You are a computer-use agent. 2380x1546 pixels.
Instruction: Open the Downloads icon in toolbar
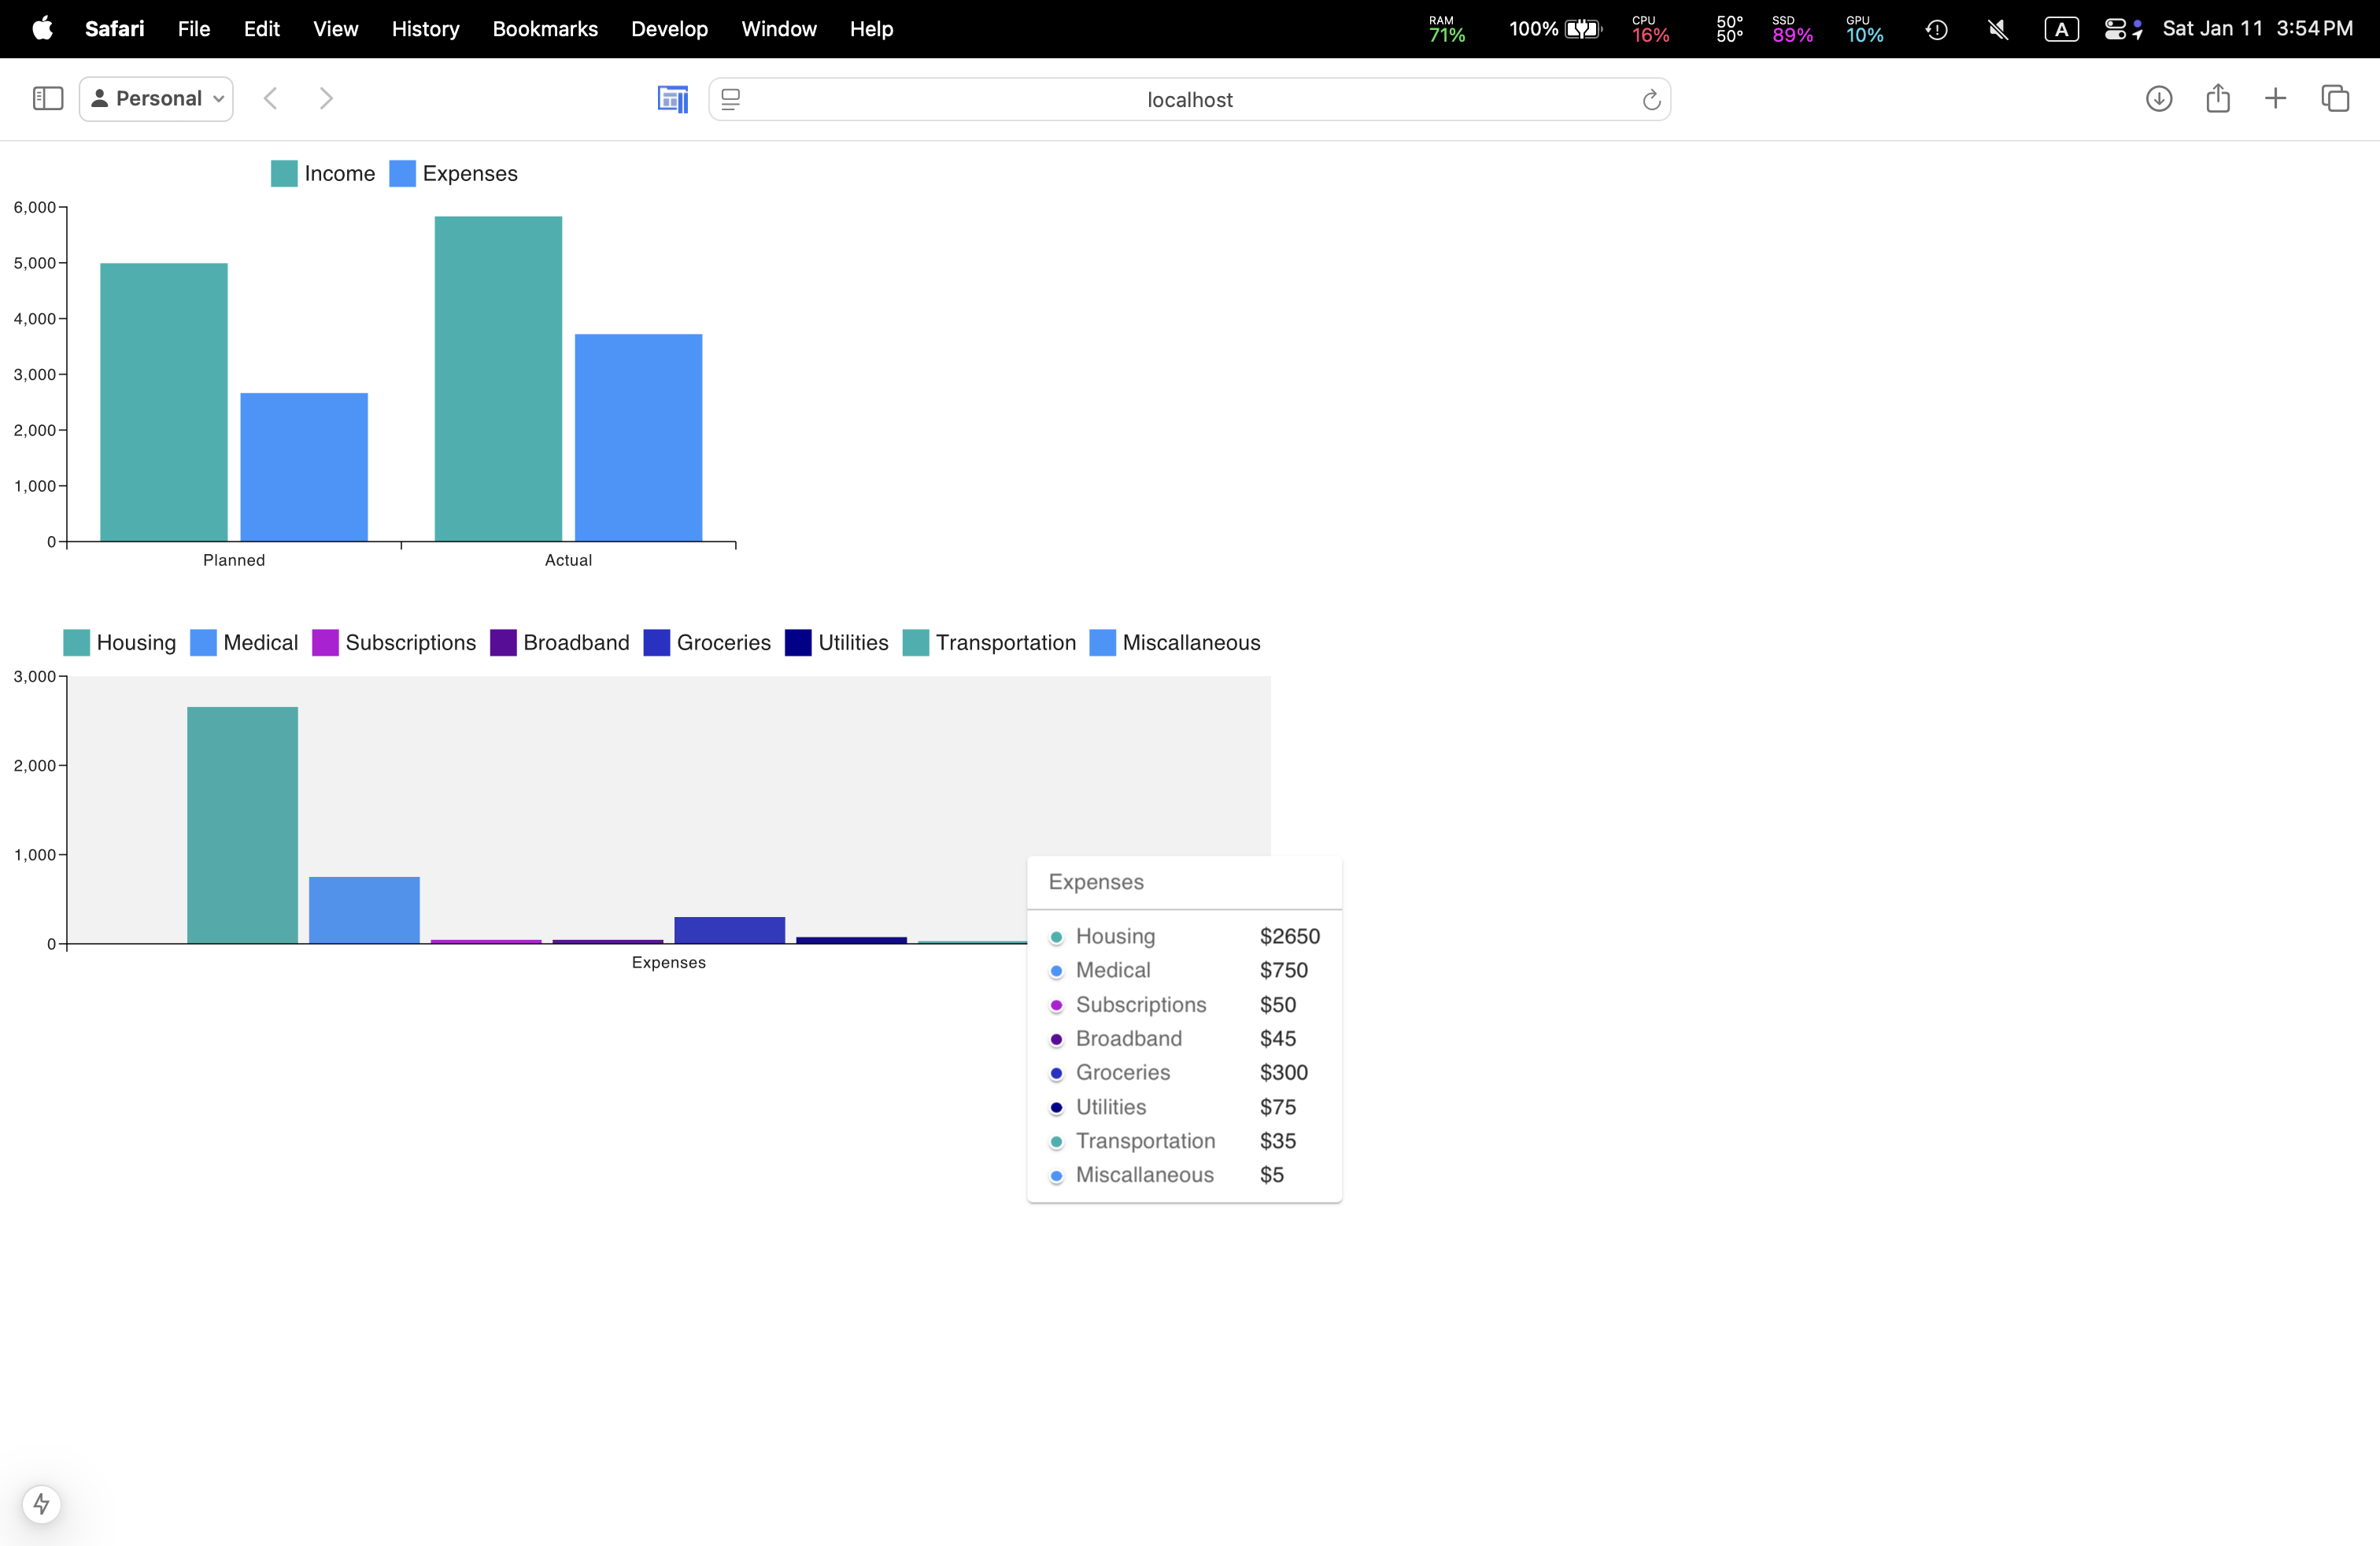click(x=2158, y=98)
